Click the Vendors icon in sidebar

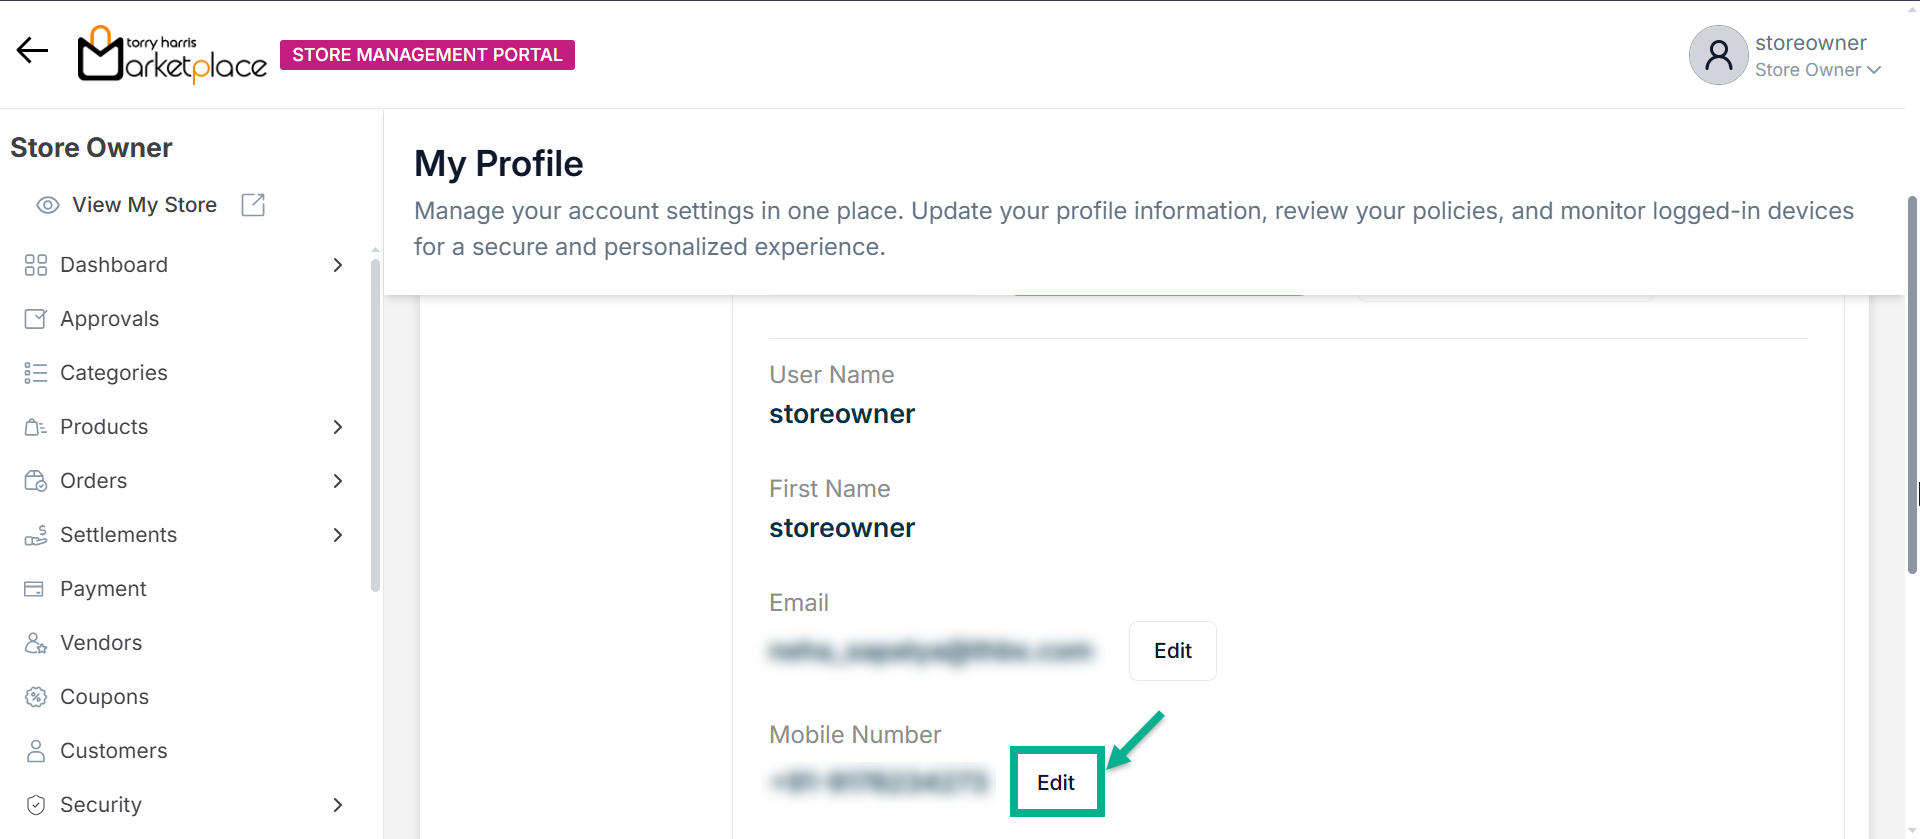point(36,643)
